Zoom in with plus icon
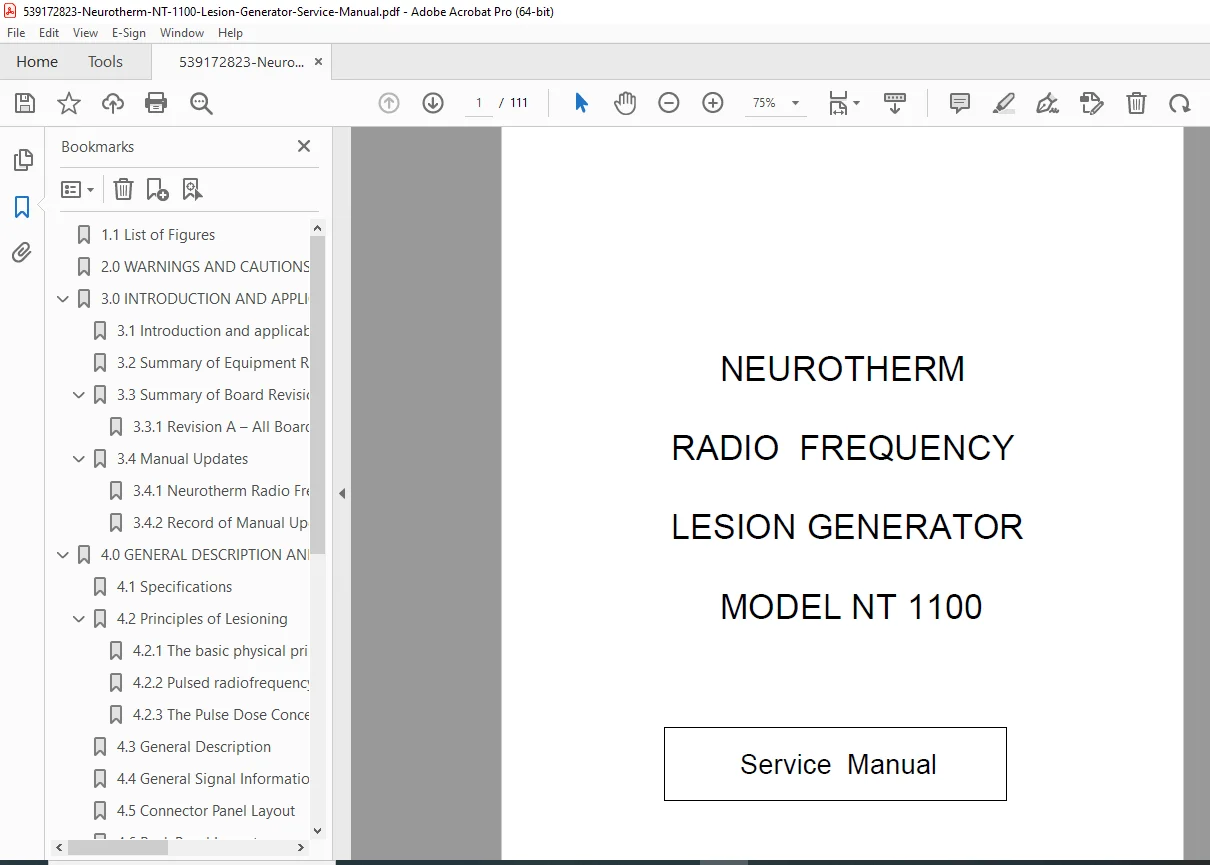1210x865 pixels. pyautogui.click(x=713, y=103)
